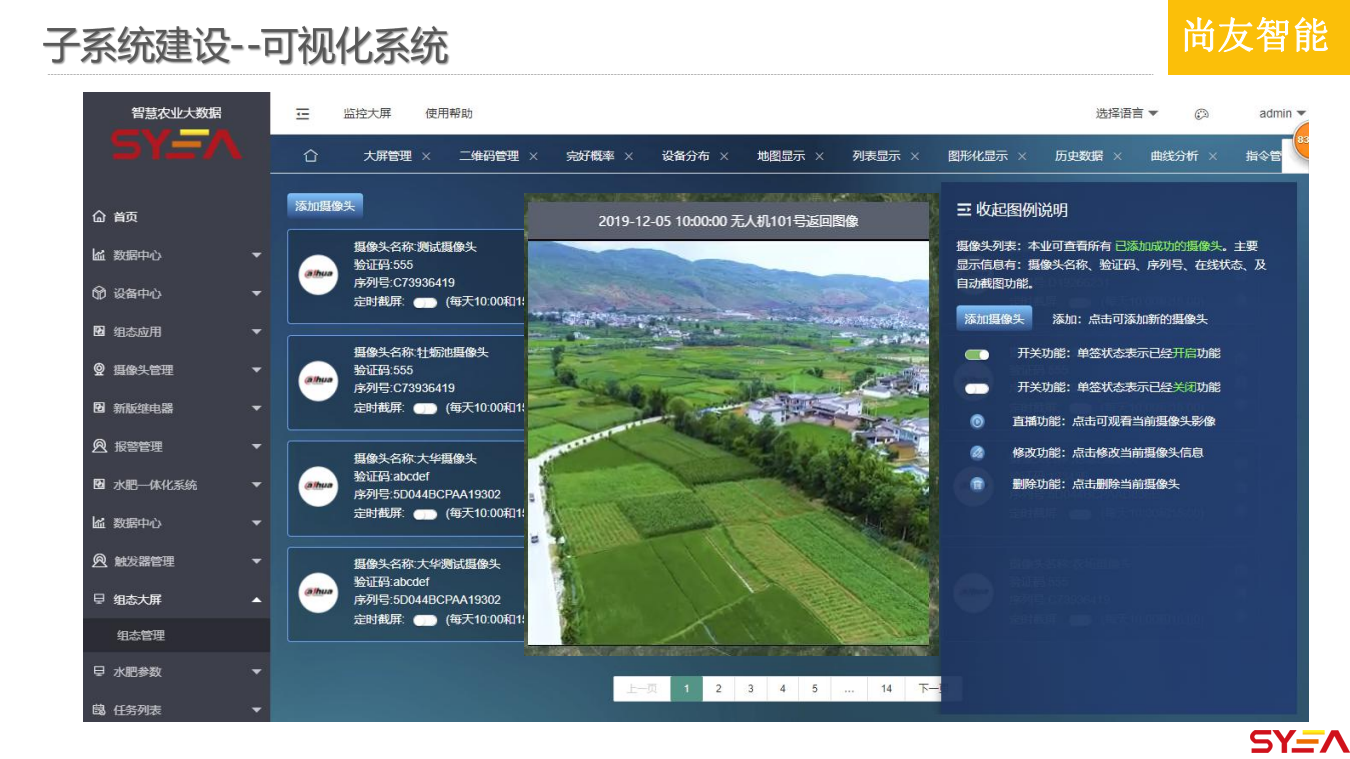Expand the 设备中心 sidebar arrow

pos(256,294)
